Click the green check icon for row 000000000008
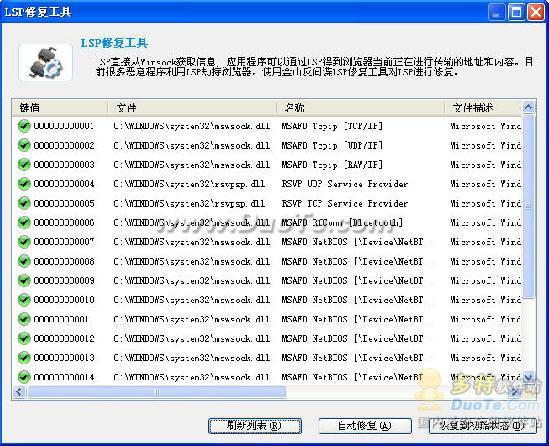The width and height of the screenshot is (549, 446). (24, 261)
